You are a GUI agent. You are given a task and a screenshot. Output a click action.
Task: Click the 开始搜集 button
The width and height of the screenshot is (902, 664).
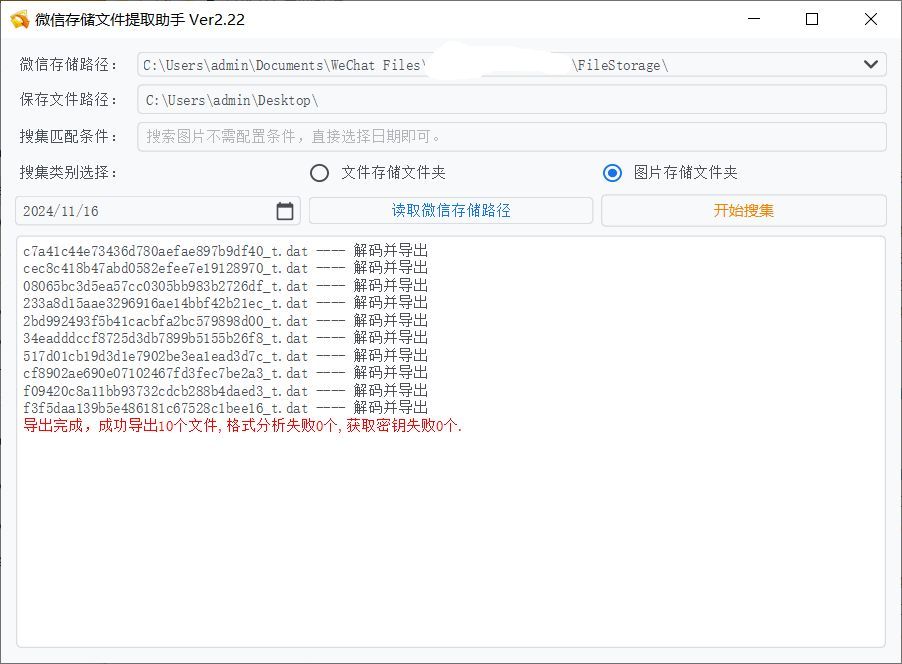coord(742,210)
